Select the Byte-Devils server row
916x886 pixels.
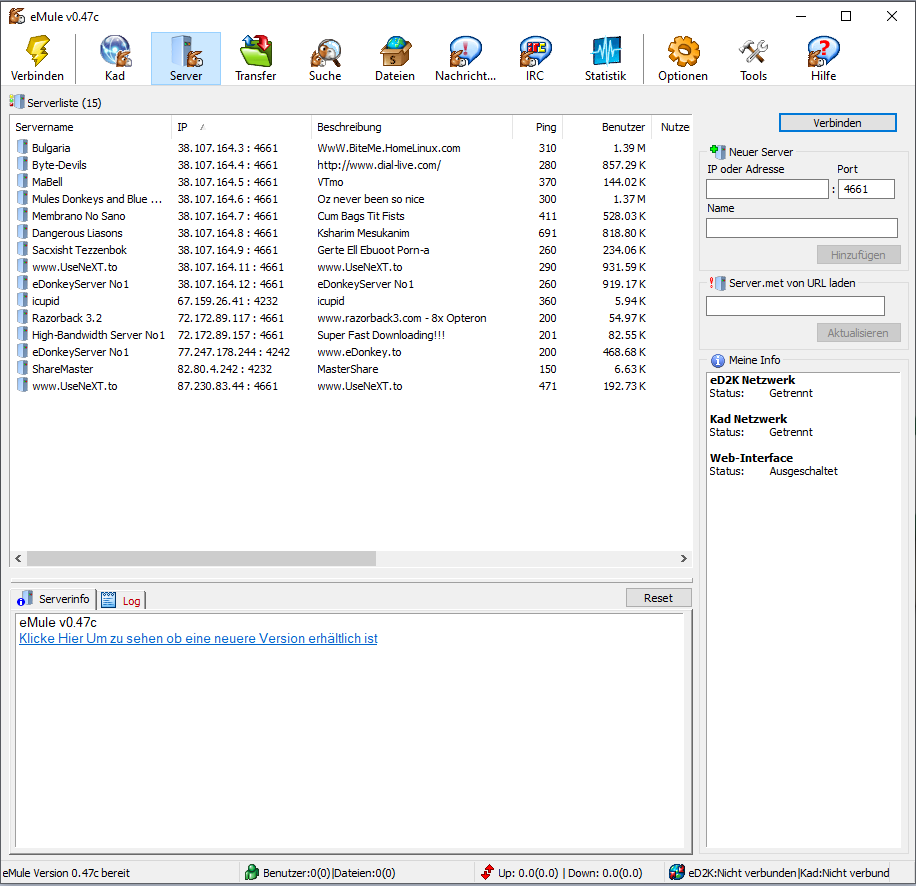351,165
